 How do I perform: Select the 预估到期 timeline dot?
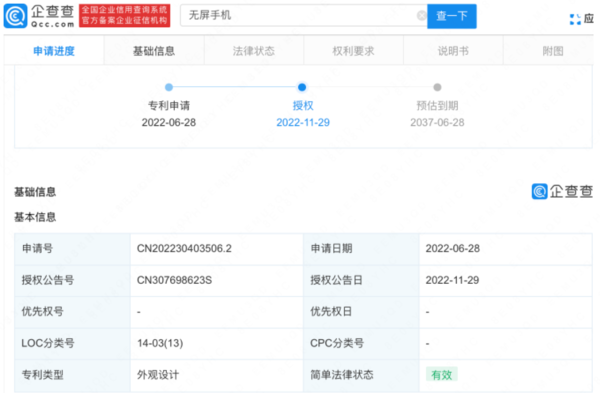437,87
